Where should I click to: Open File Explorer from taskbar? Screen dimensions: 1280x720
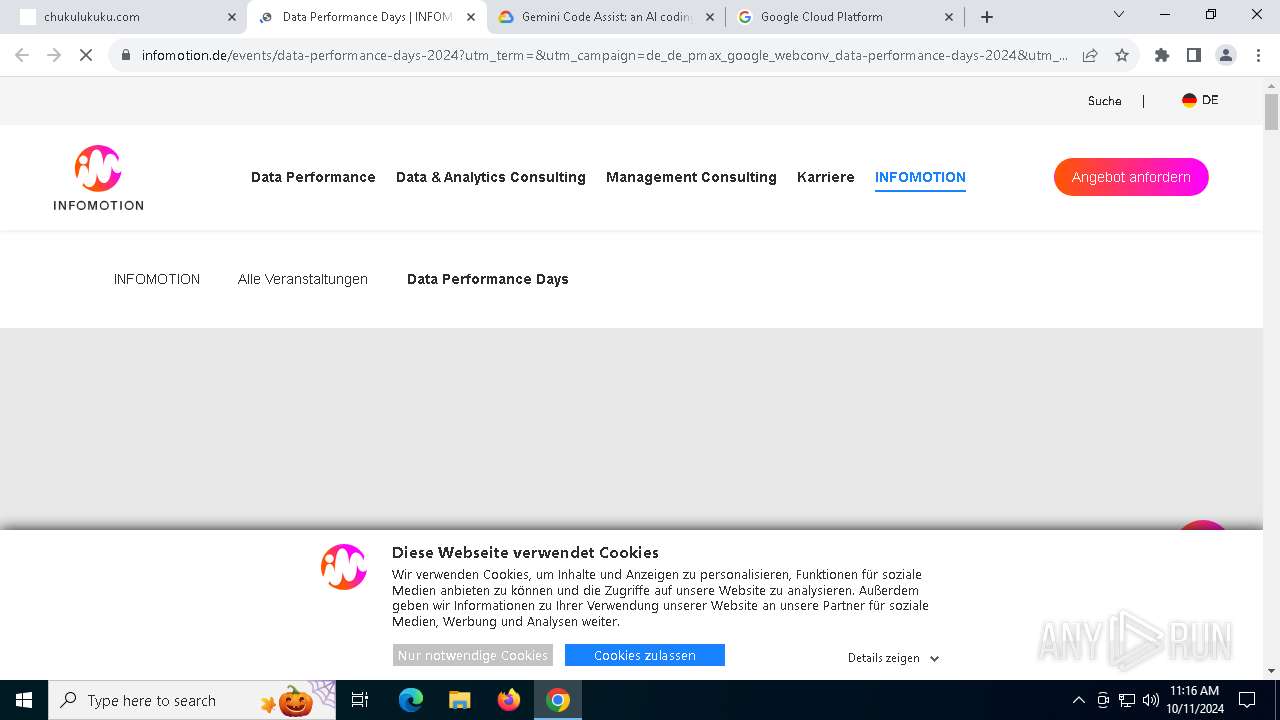[x=460, y=700]
